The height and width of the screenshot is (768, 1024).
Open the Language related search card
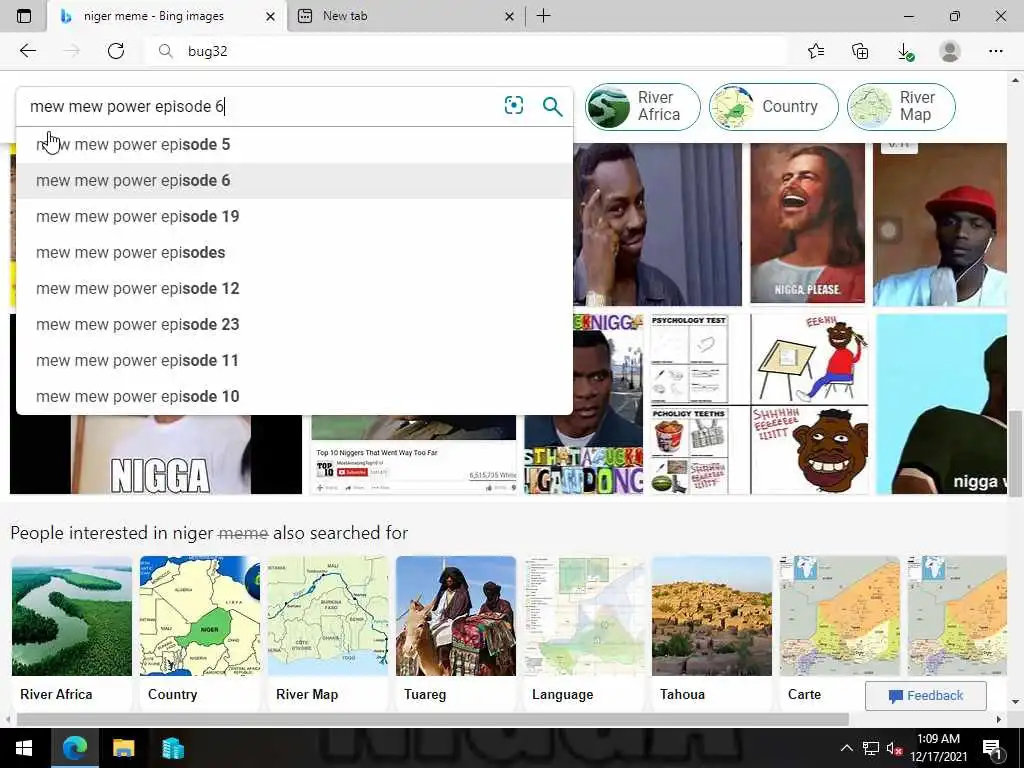pyautogui.click(x=584, y=631)
